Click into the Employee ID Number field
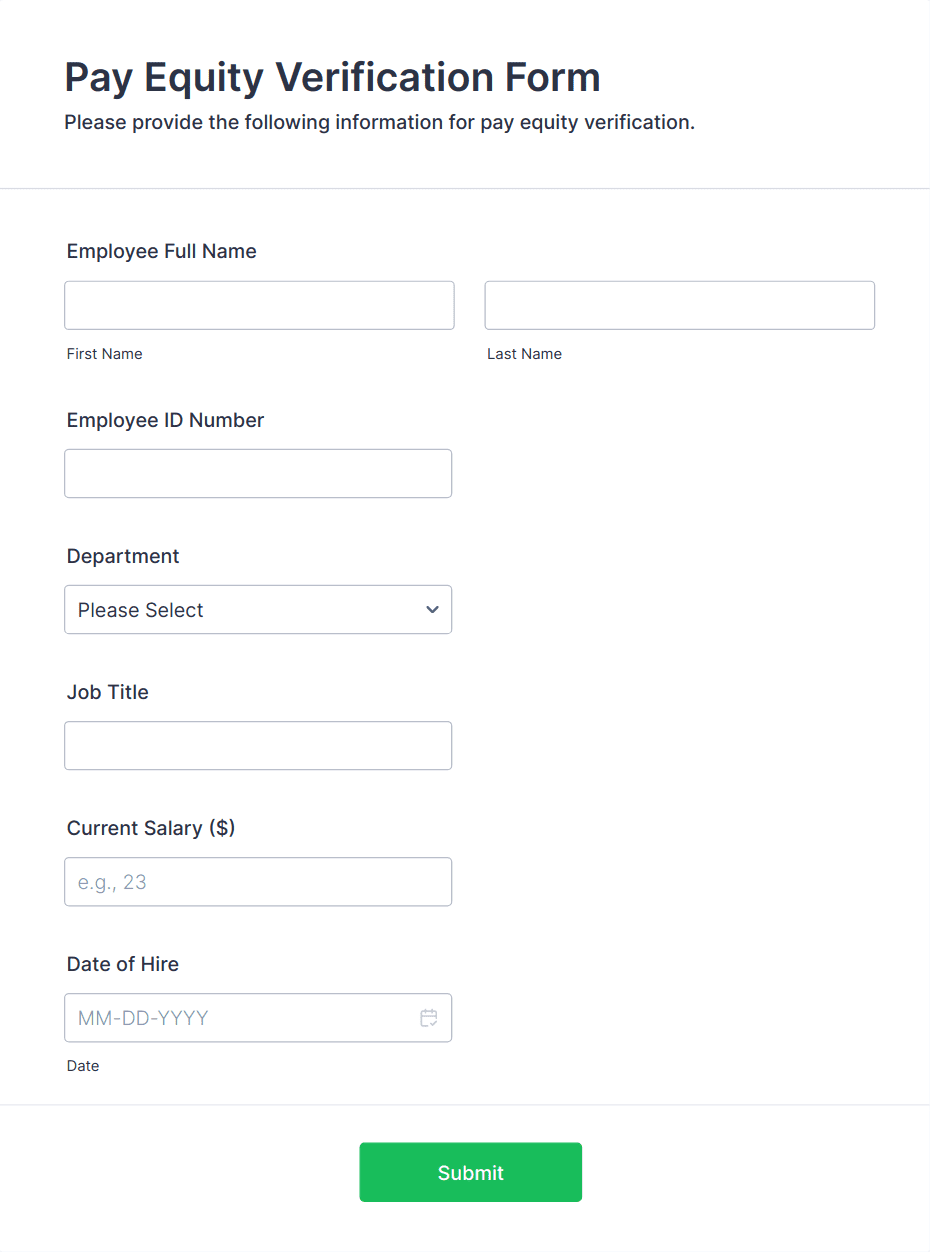930x1252 pixels. click(258, 473)
